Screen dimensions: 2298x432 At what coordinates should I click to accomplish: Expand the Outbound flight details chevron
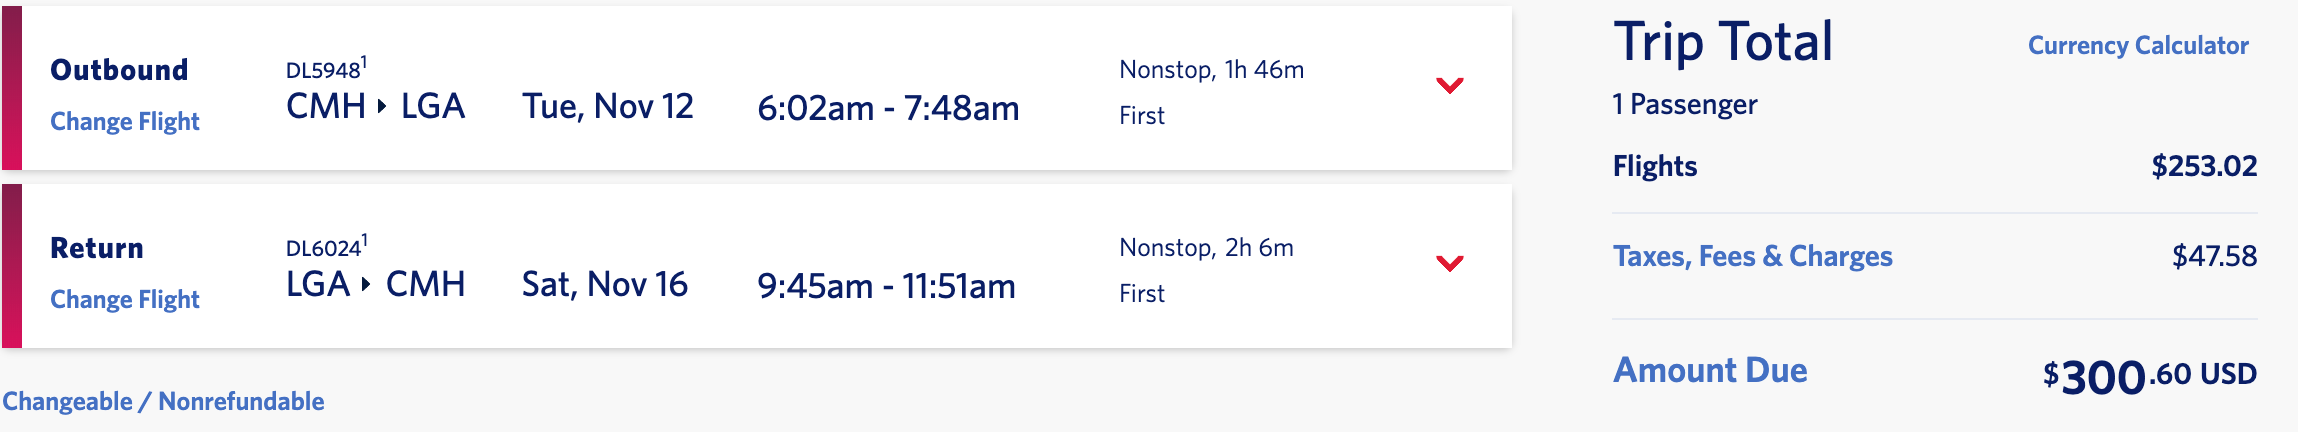pyautogui.click(x=1449, y=86)
